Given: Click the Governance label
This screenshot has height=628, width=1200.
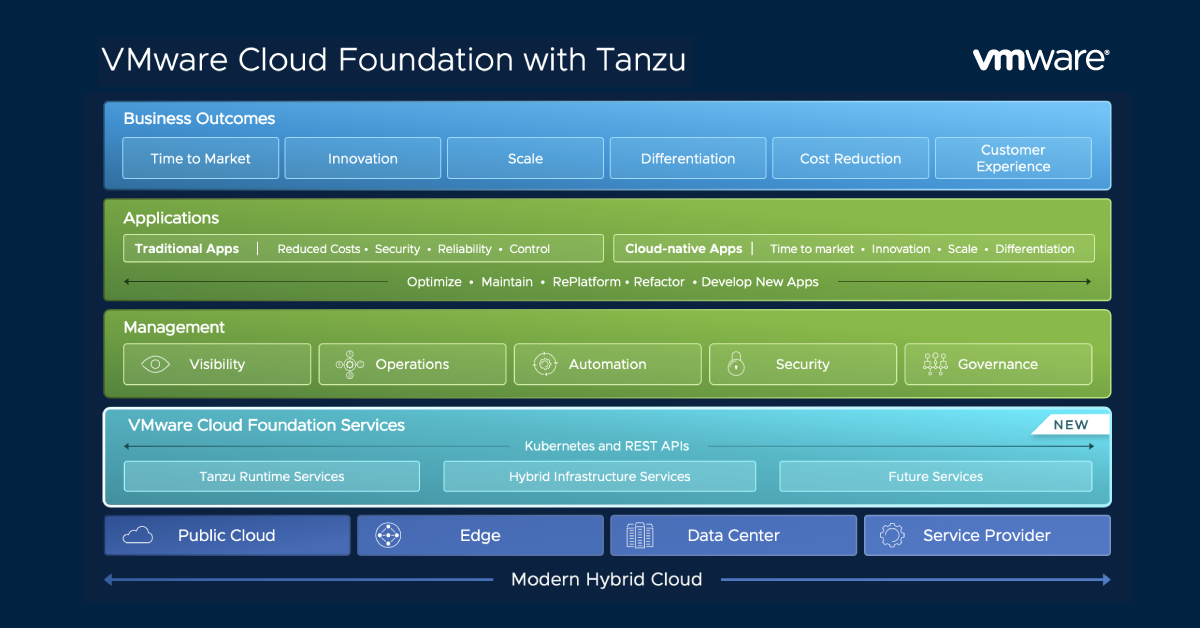Looking at the screenshot, I should (998, 365).
